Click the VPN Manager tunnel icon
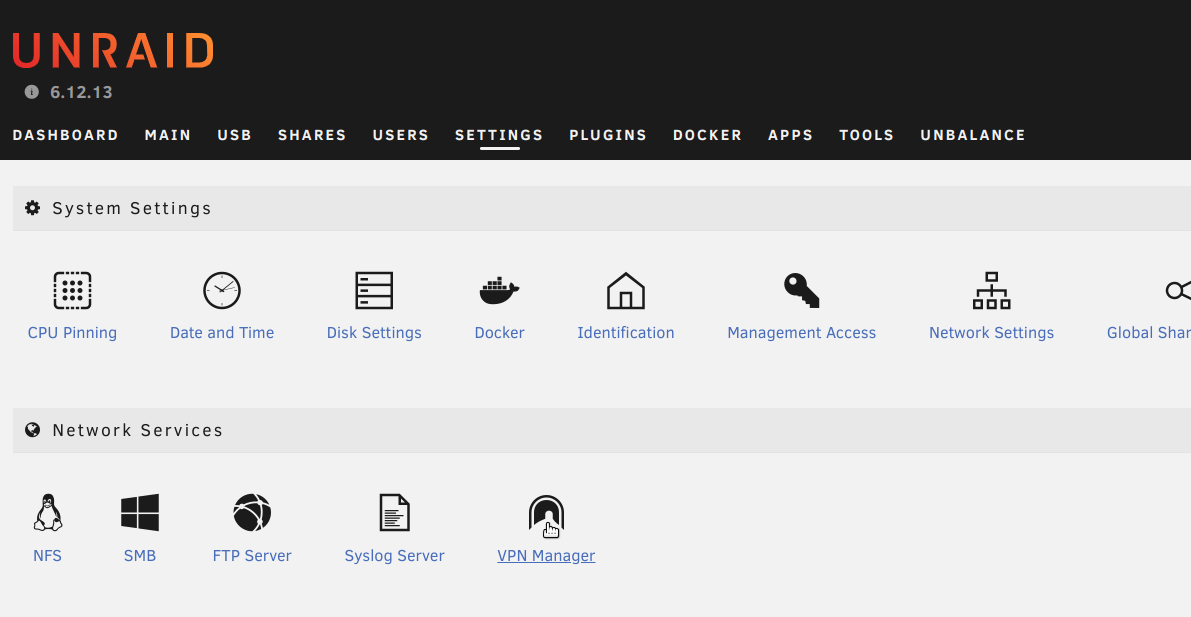Viewport: 1191px width, 617px height. click(546, 514)
